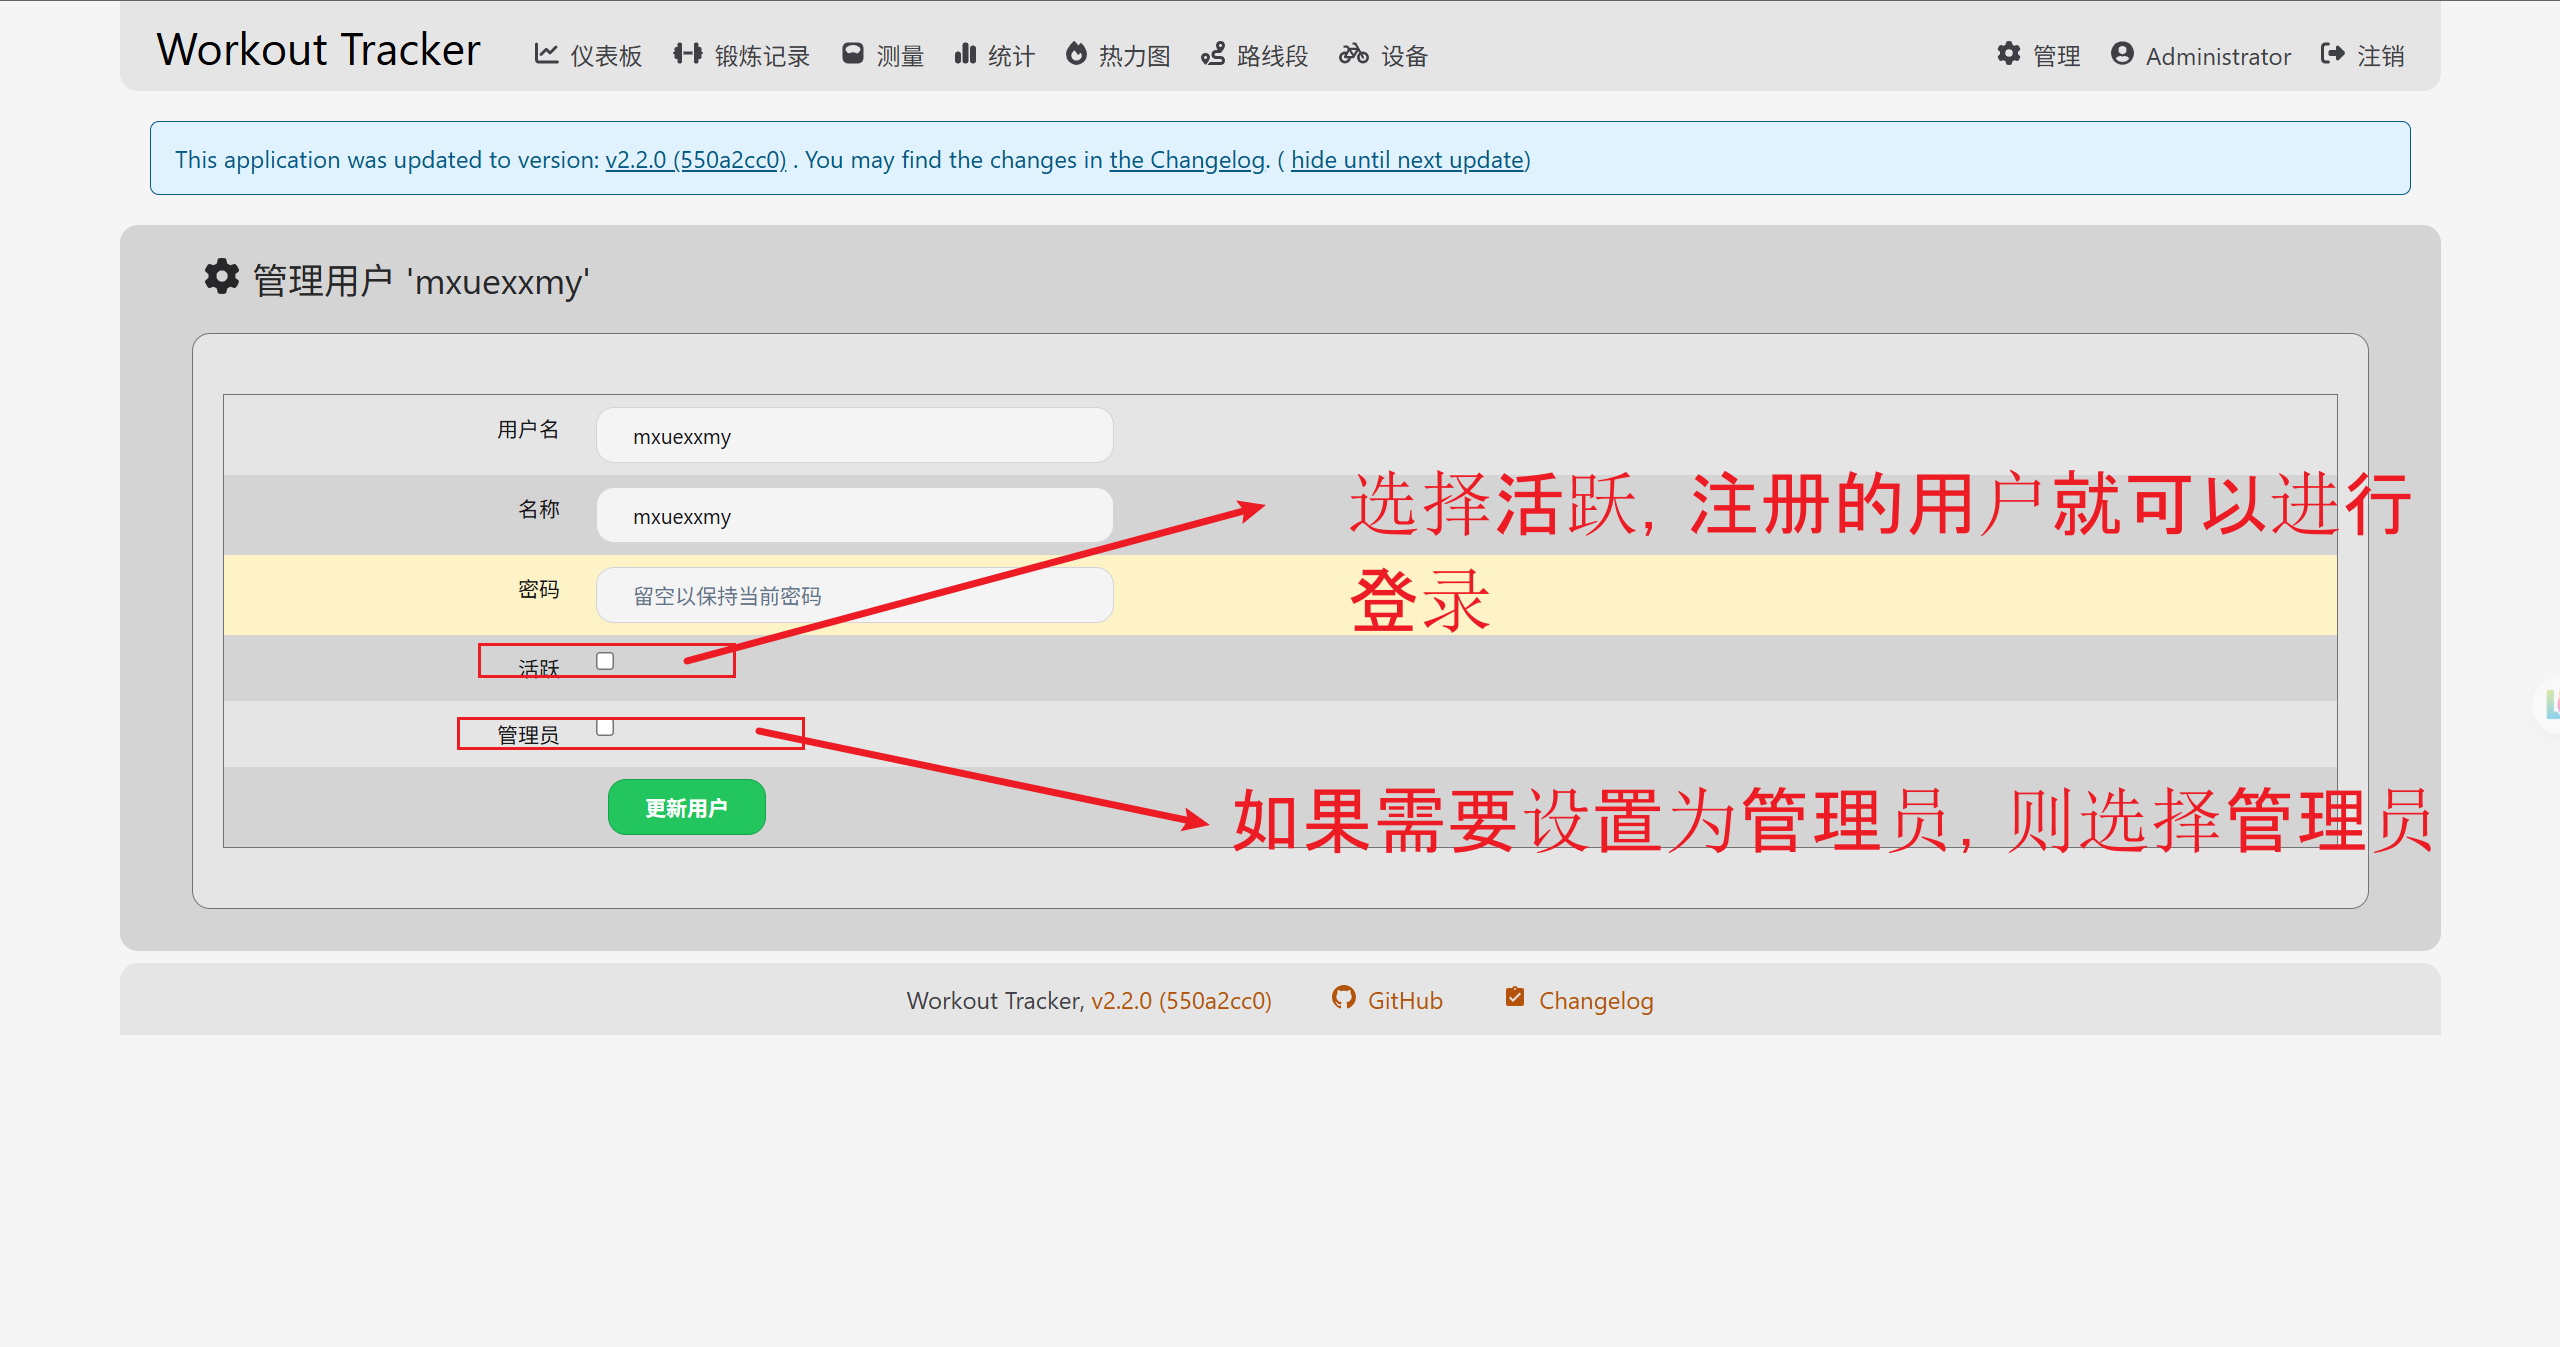Click the Workout Tracker title

click(x=318, y=50)
